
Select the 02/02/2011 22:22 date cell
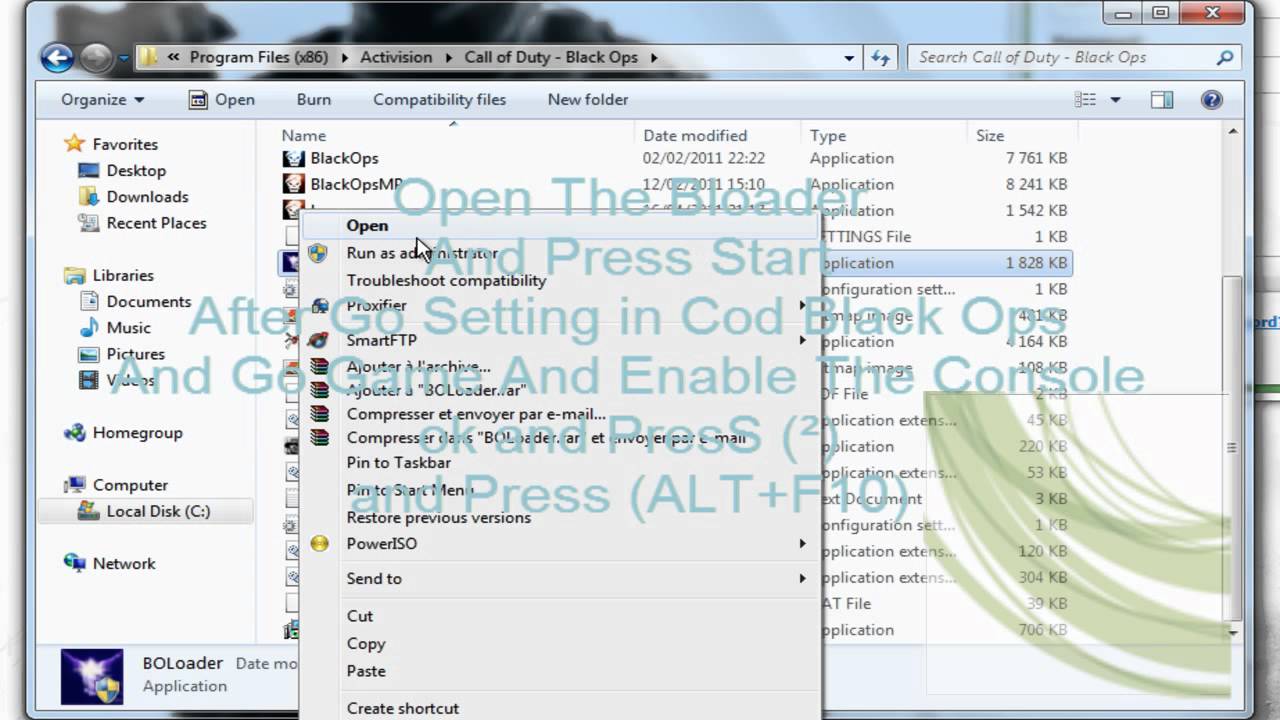coord(704,158)
